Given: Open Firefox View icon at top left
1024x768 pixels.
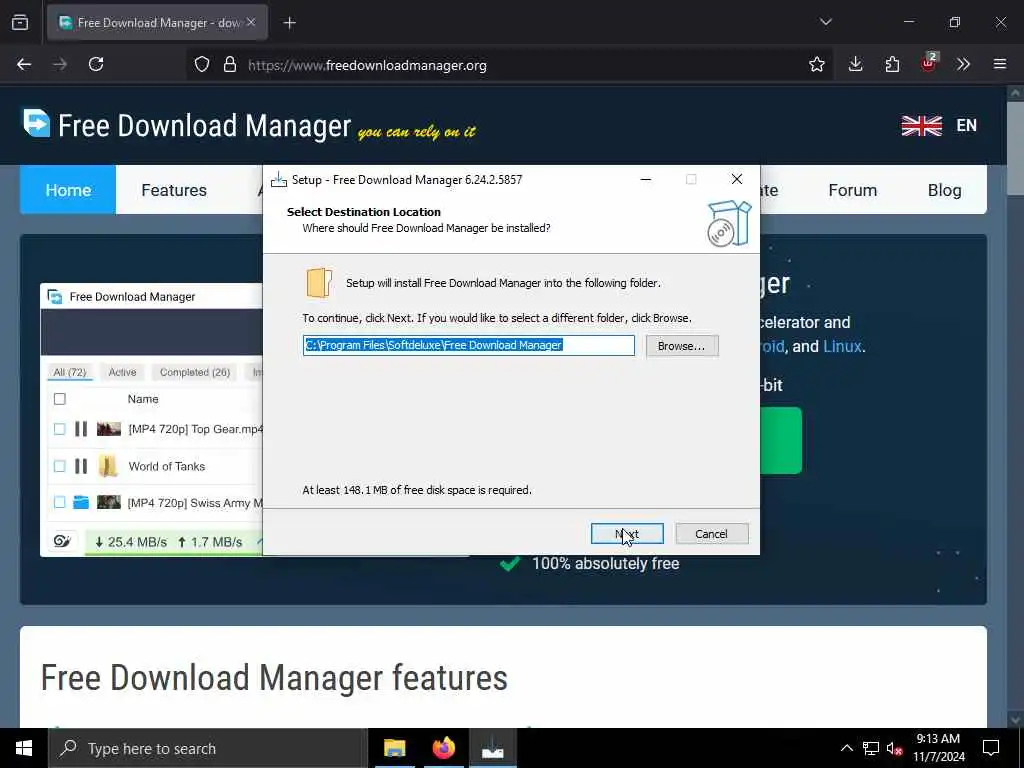Looking at the screenshot, I should [20, 22].
